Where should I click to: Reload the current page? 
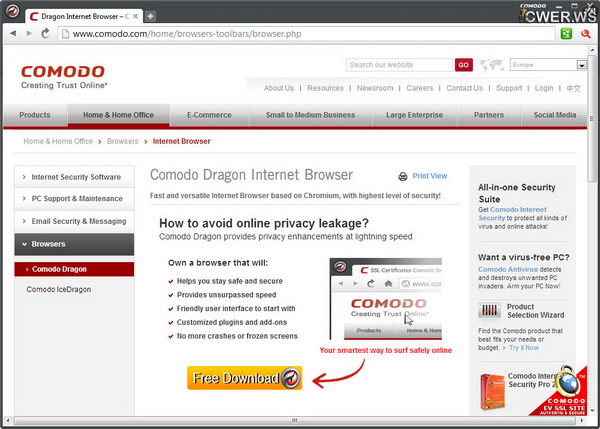[46, 33]
